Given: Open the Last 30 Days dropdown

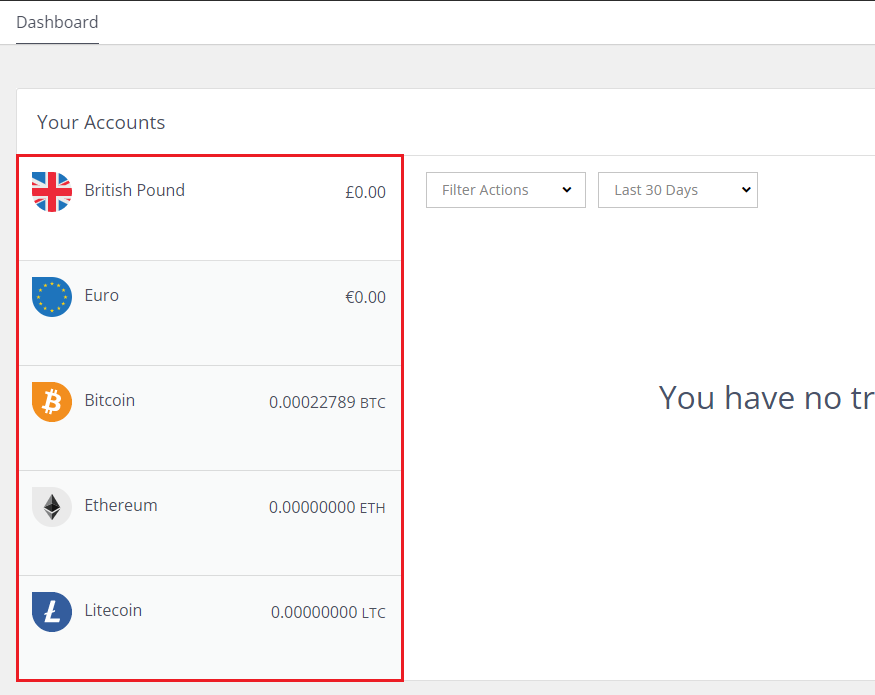Looking at the screenshot, I should coord(677,190).
